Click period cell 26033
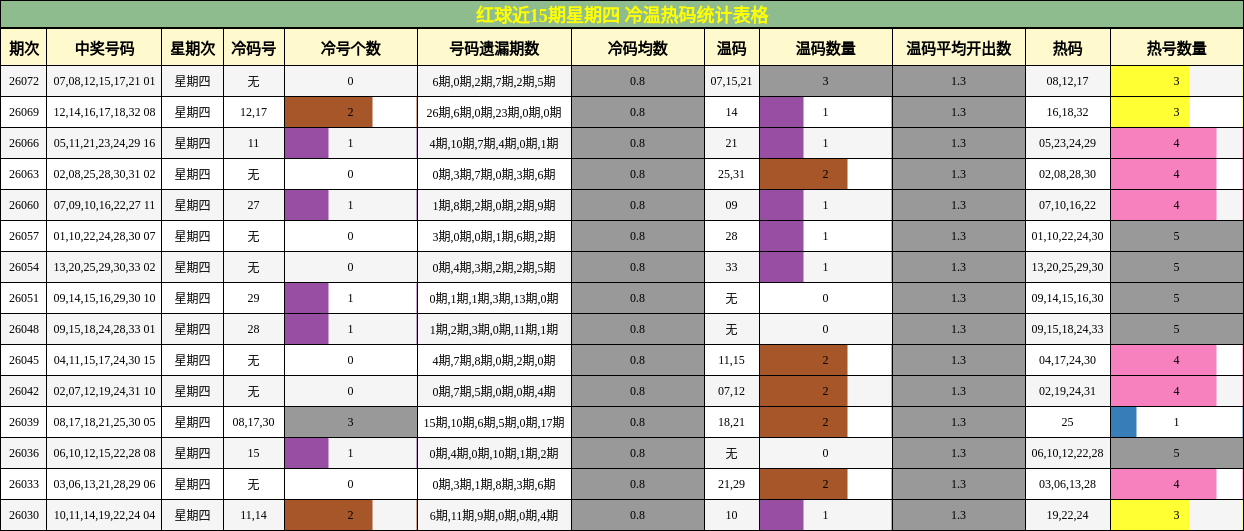The height and width of the screenshot is (531, 1244). [24, 484]
